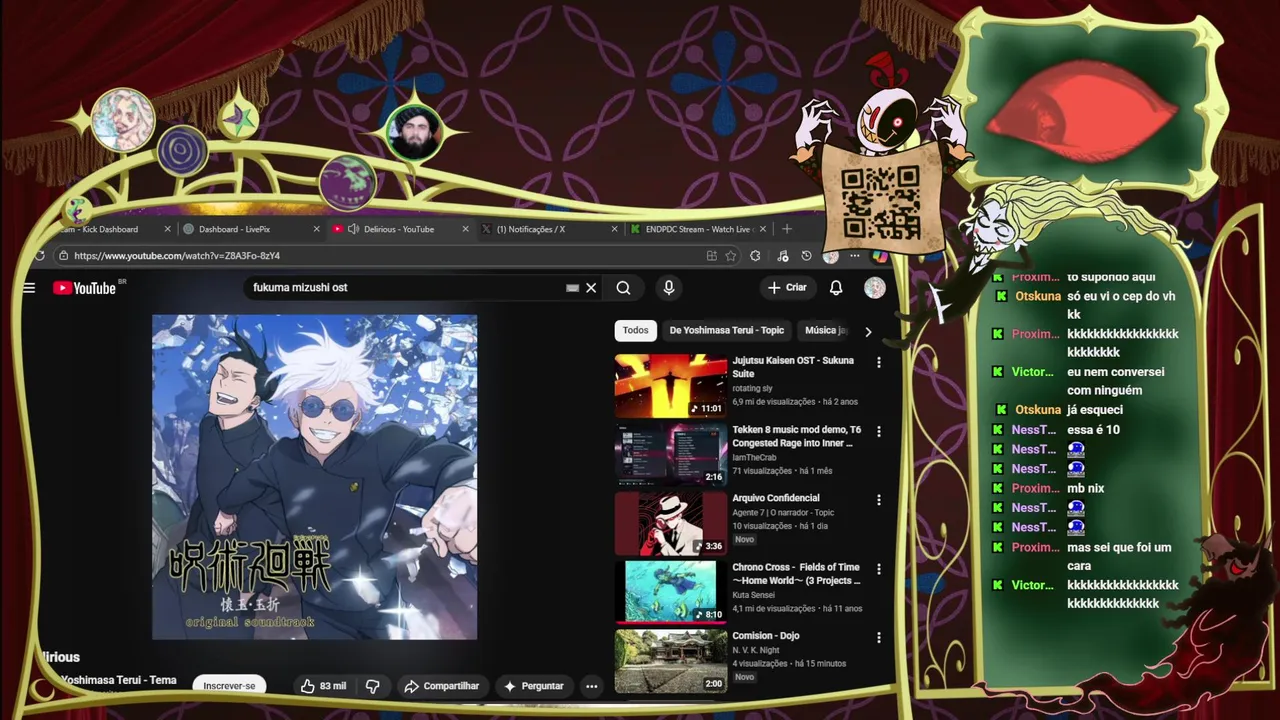The image size is (1280, 720).
Task: Share the video via Compartilhar
Action: pyautogui.click(x=441, y=686)
